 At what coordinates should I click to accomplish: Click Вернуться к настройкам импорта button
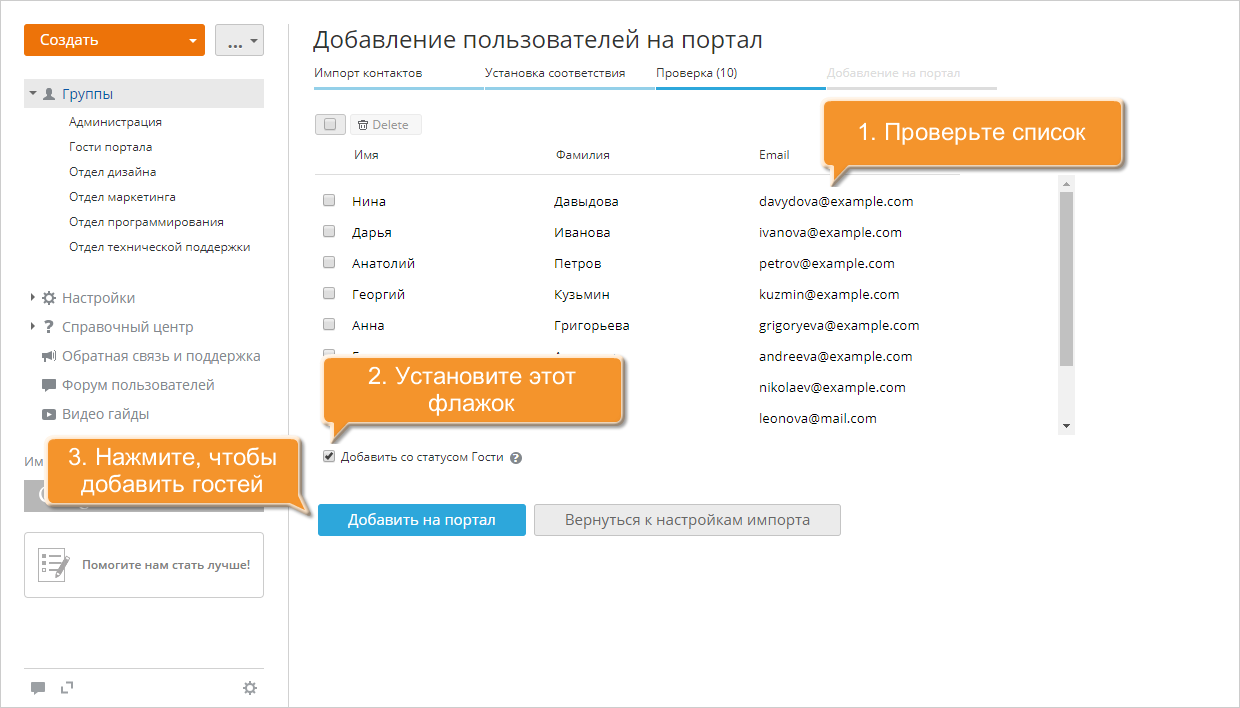687,520
